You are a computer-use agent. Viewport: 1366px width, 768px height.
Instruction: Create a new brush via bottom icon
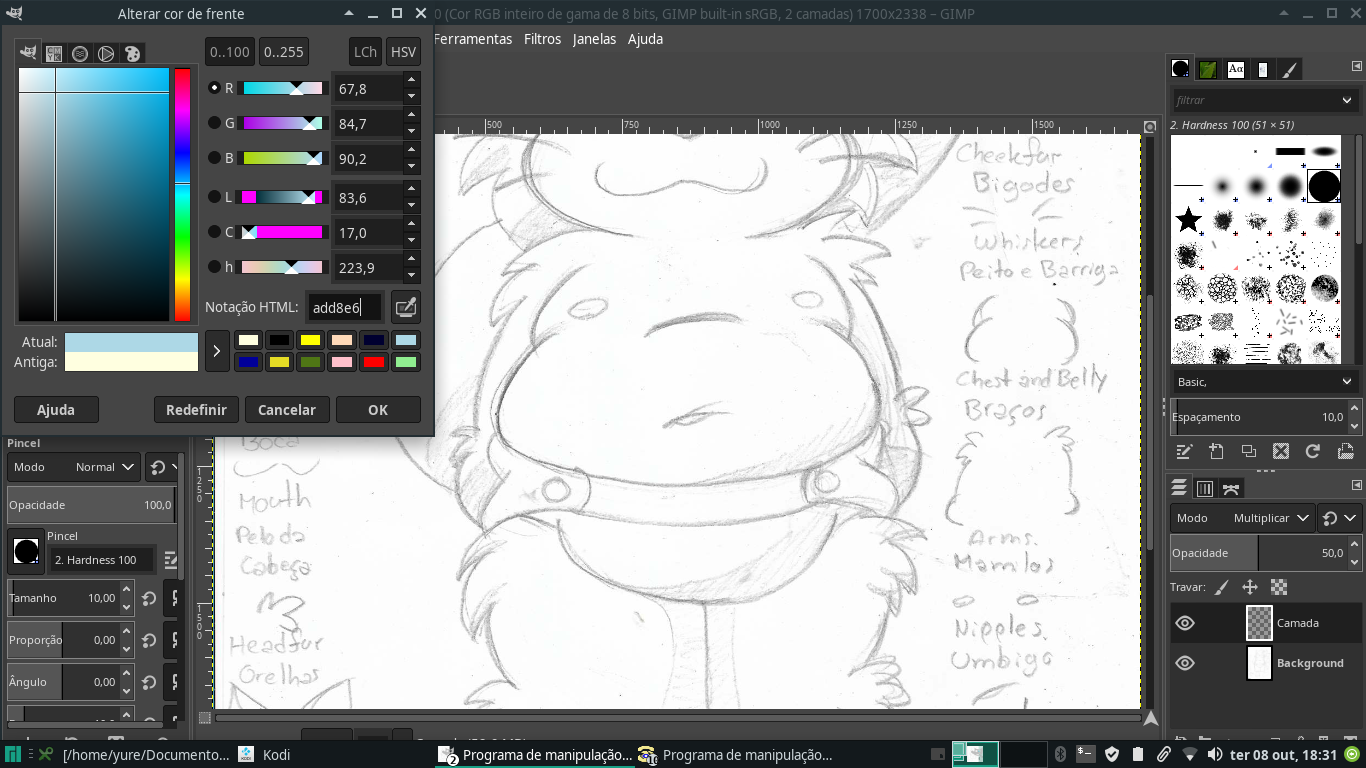tap(1216, 451)
